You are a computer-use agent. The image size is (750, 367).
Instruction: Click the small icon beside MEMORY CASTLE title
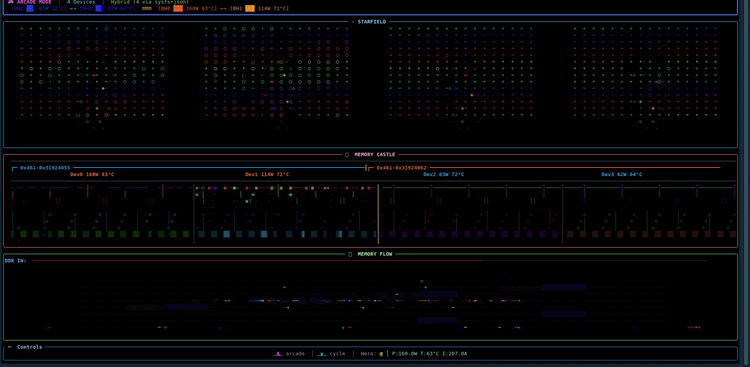click(347, 155)
